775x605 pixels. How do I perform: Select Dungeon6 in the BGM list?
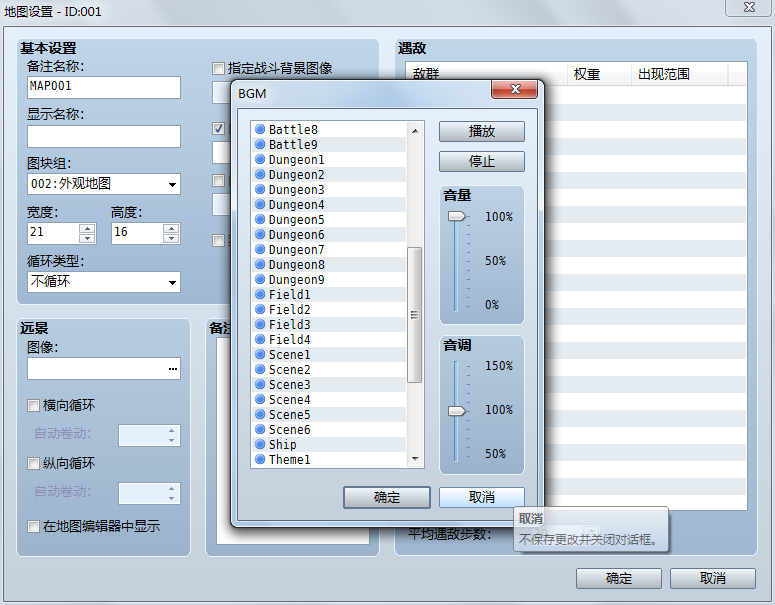(329, 234)
